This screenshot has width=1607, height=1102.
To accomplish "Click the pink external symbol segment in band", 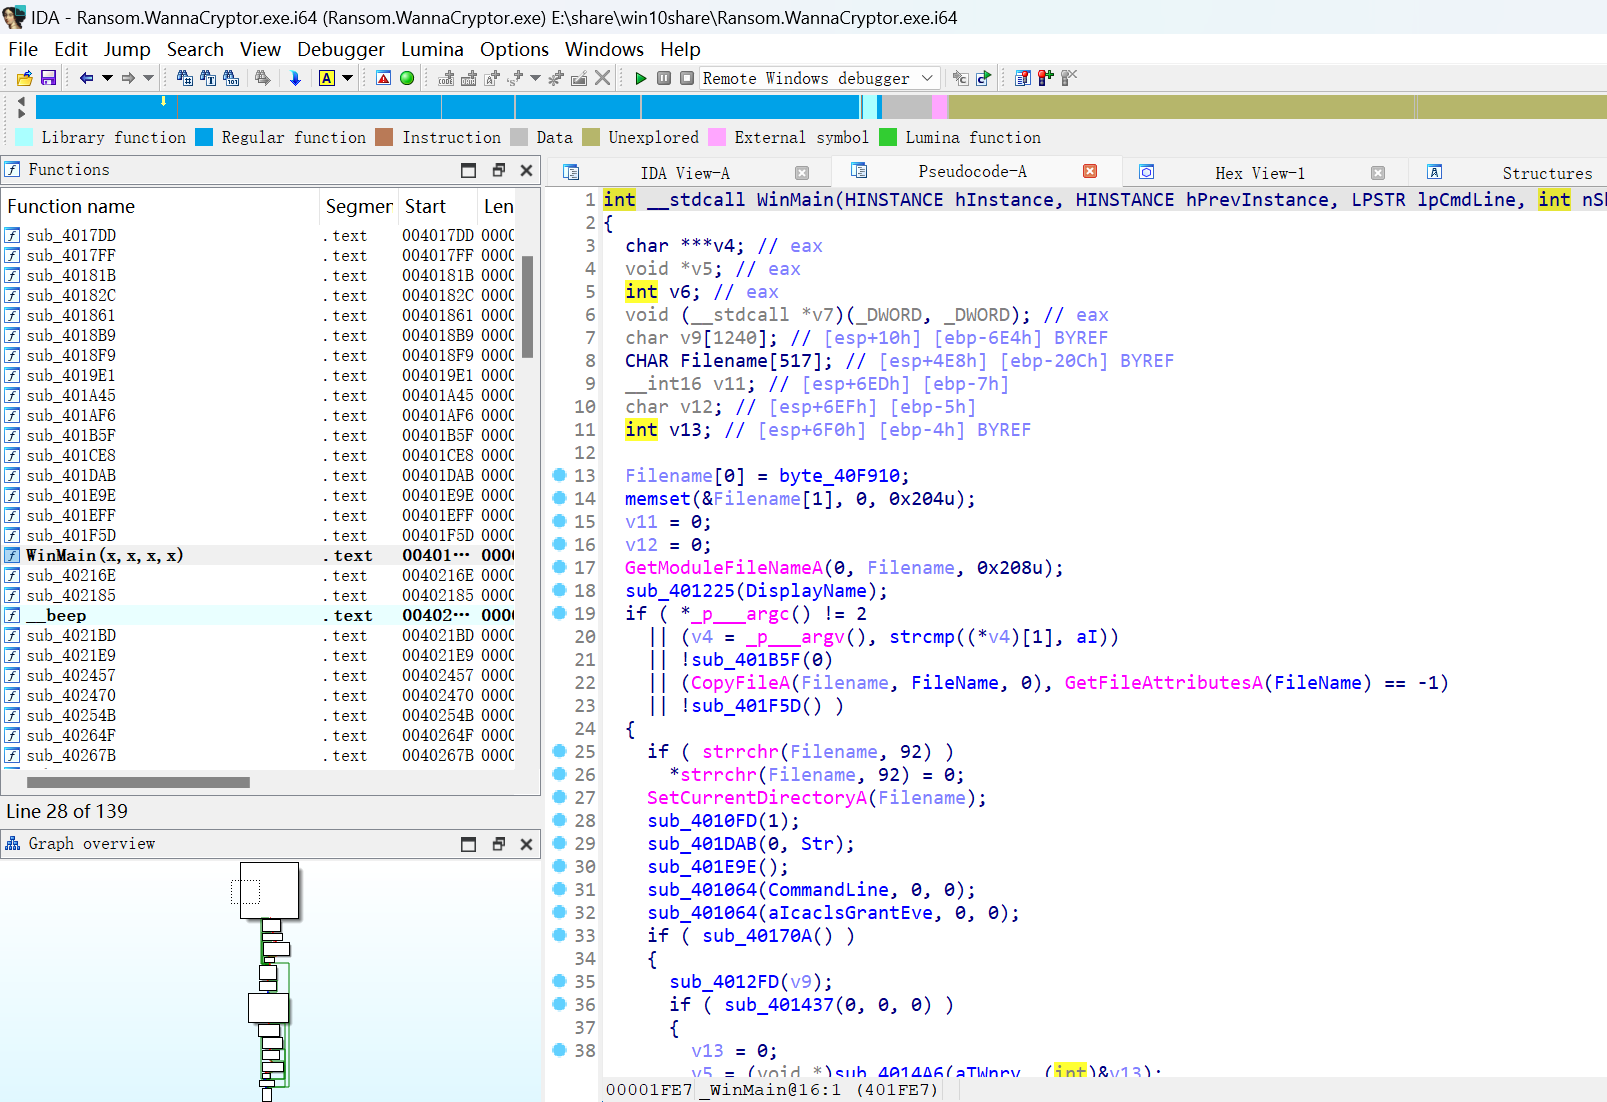I will click(940, 107).
